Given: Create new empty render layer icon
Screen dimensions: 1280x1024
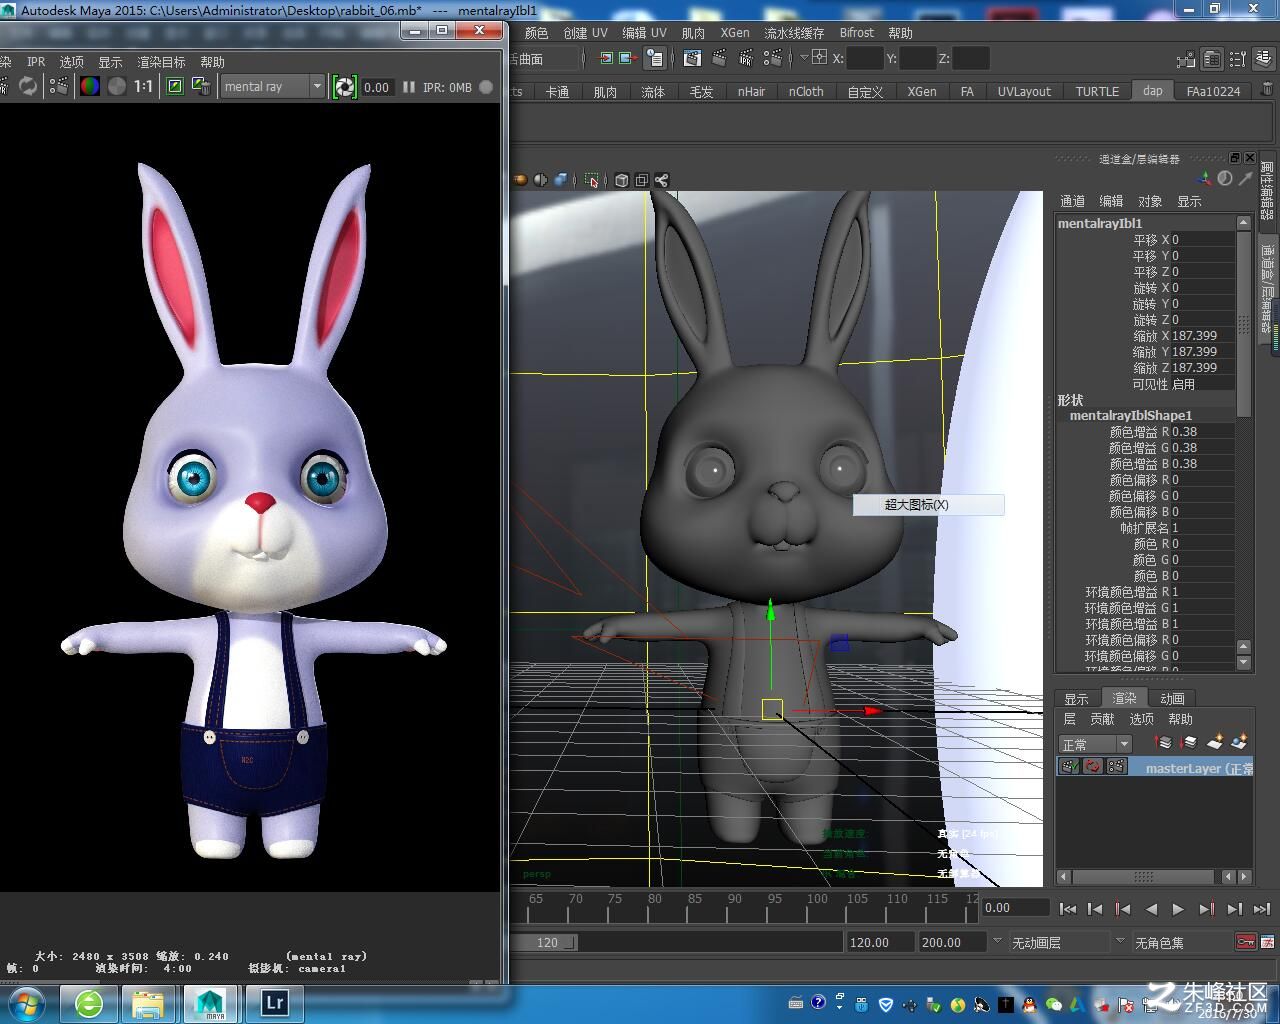Looking at the screenshot, I should click(x=1215, y=742).
